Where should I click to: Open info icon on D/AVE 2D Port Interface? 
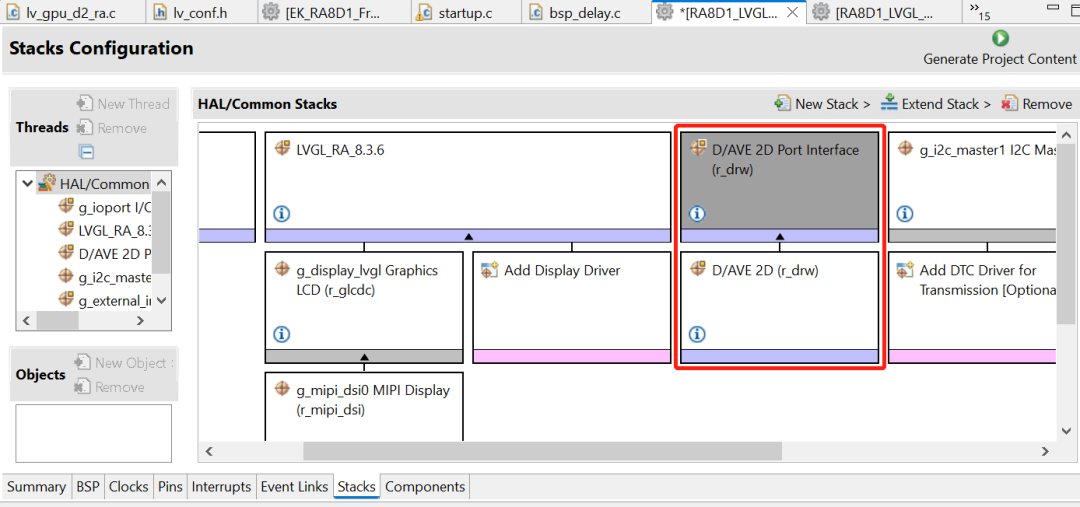click(x=696, y=214)
